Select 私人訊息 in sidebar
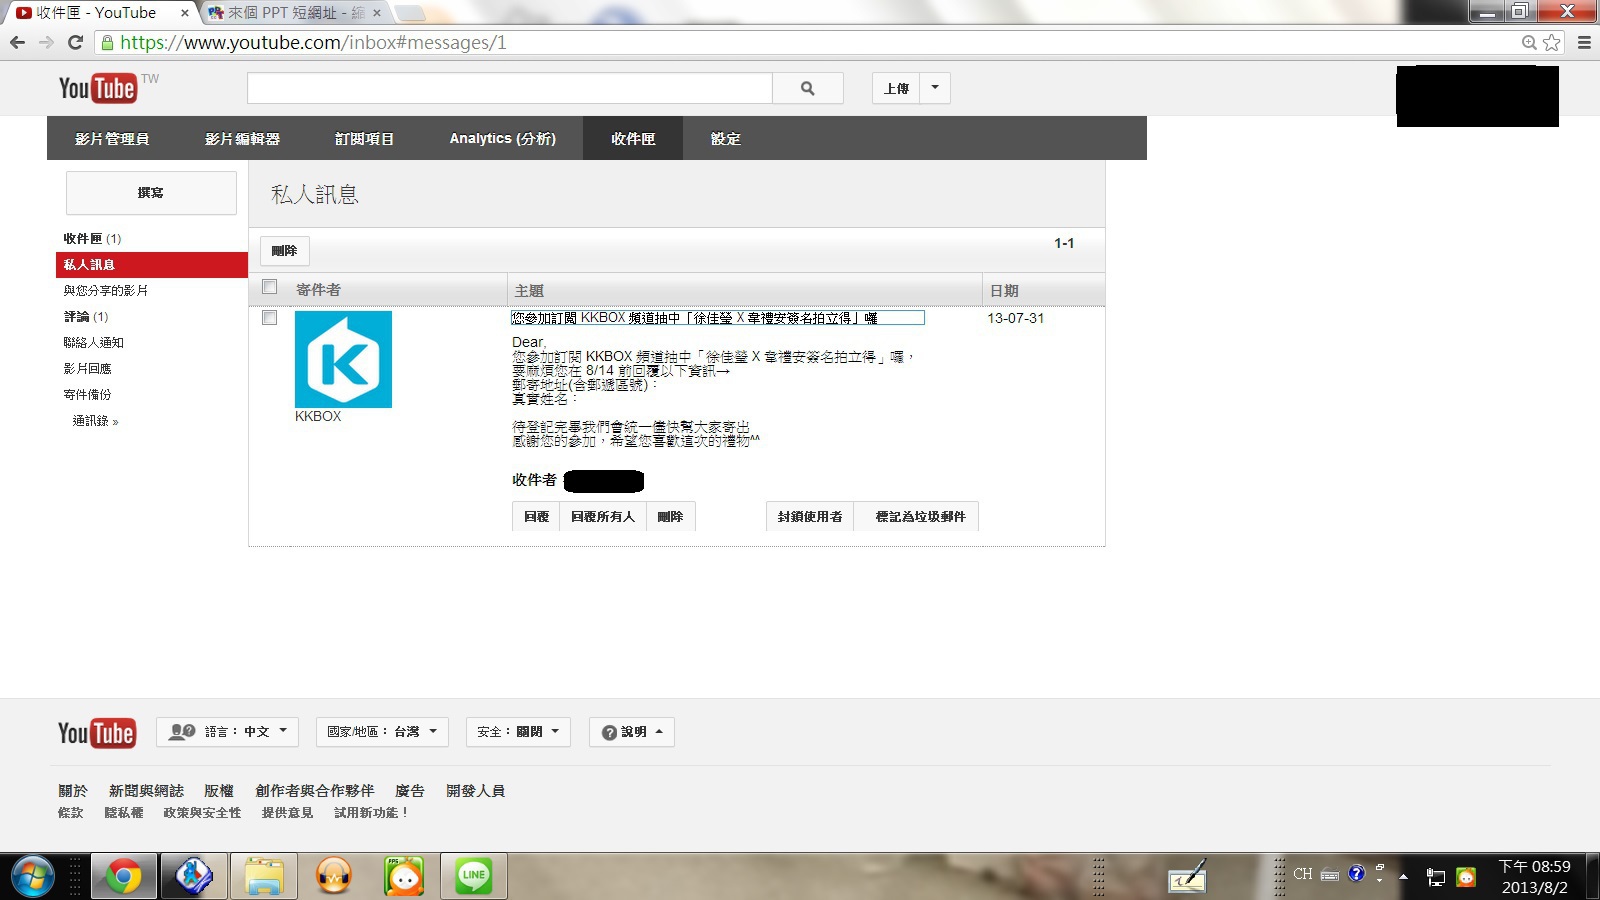1600x900 pixels. pyautogui.click(x=151, y=265)
